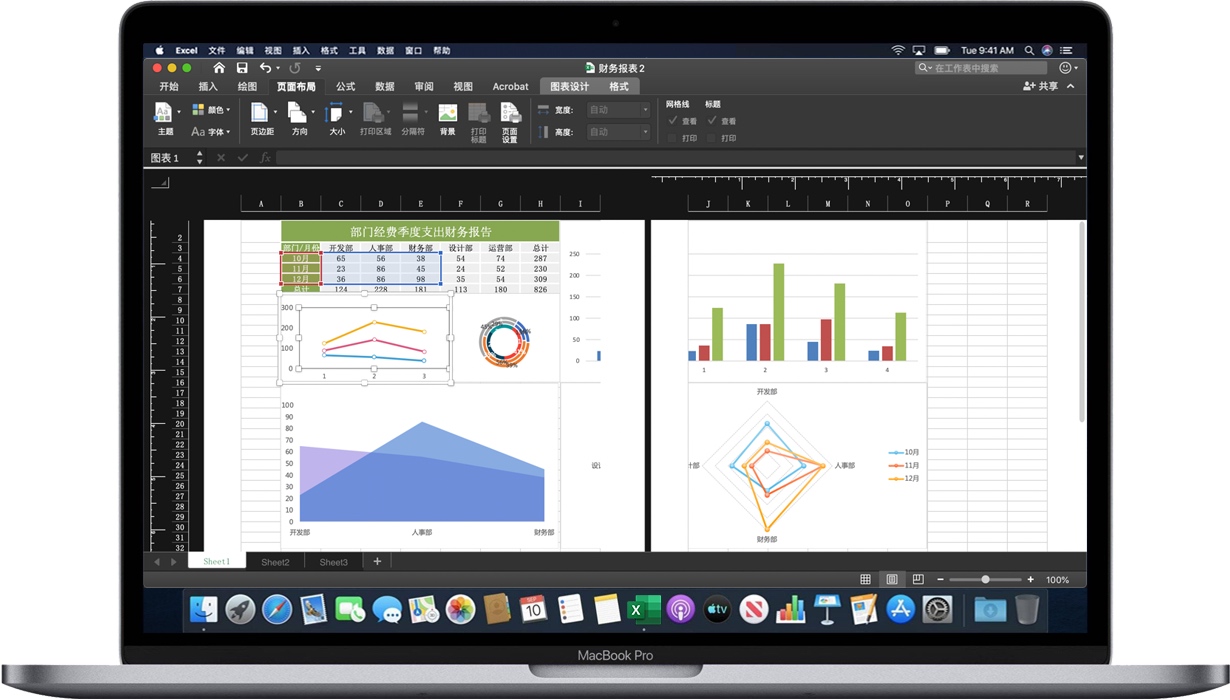
Task: Adjust the zoom slider in the status bar
Action: click(985, 579)
